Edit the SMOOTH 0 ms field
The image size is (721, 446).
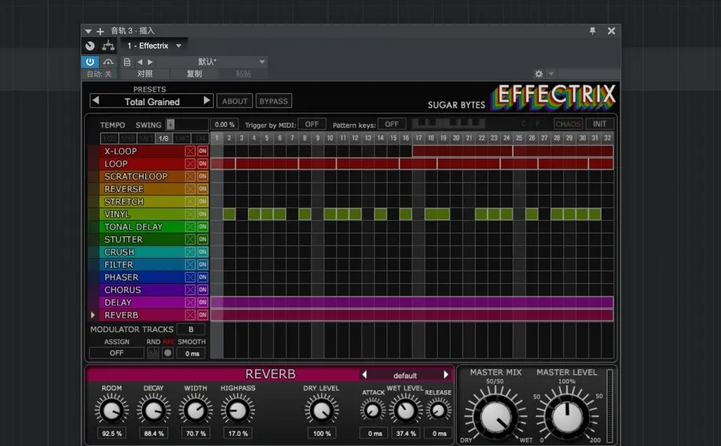[192, 353]
